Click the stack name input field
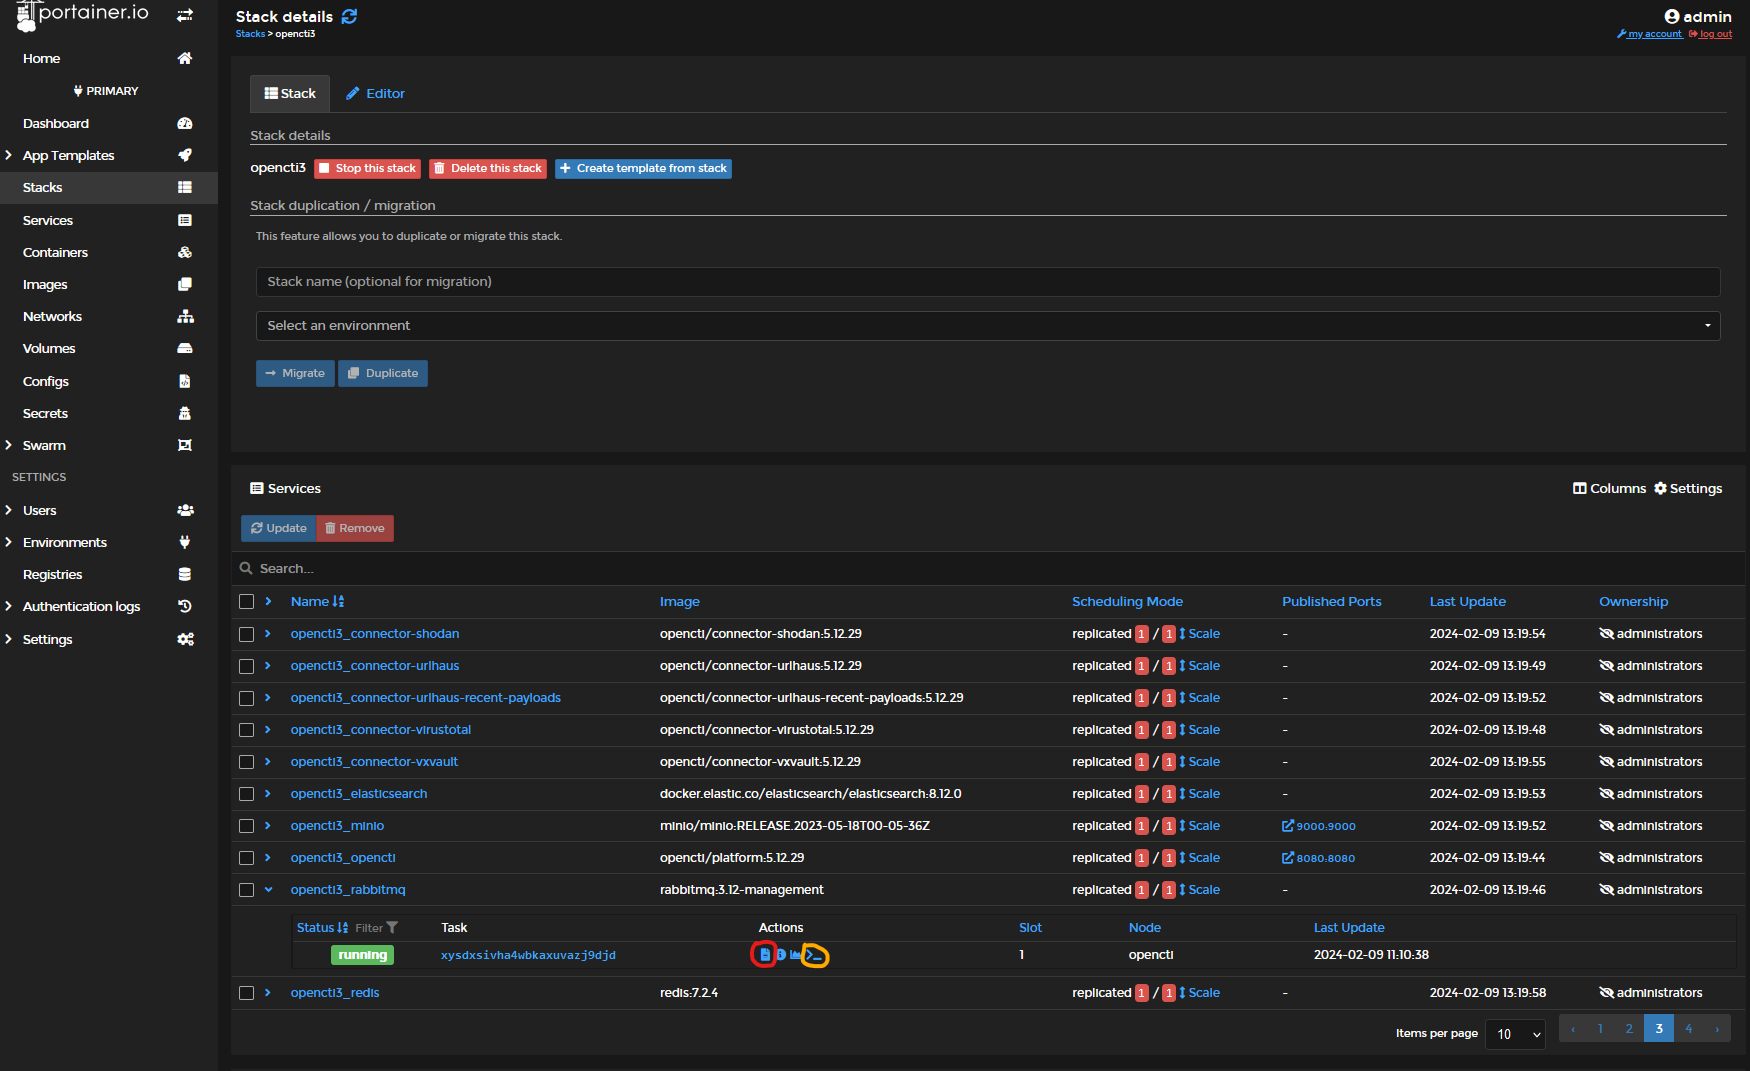The height and width of the screenshot is (1071, 1750). 987,282
